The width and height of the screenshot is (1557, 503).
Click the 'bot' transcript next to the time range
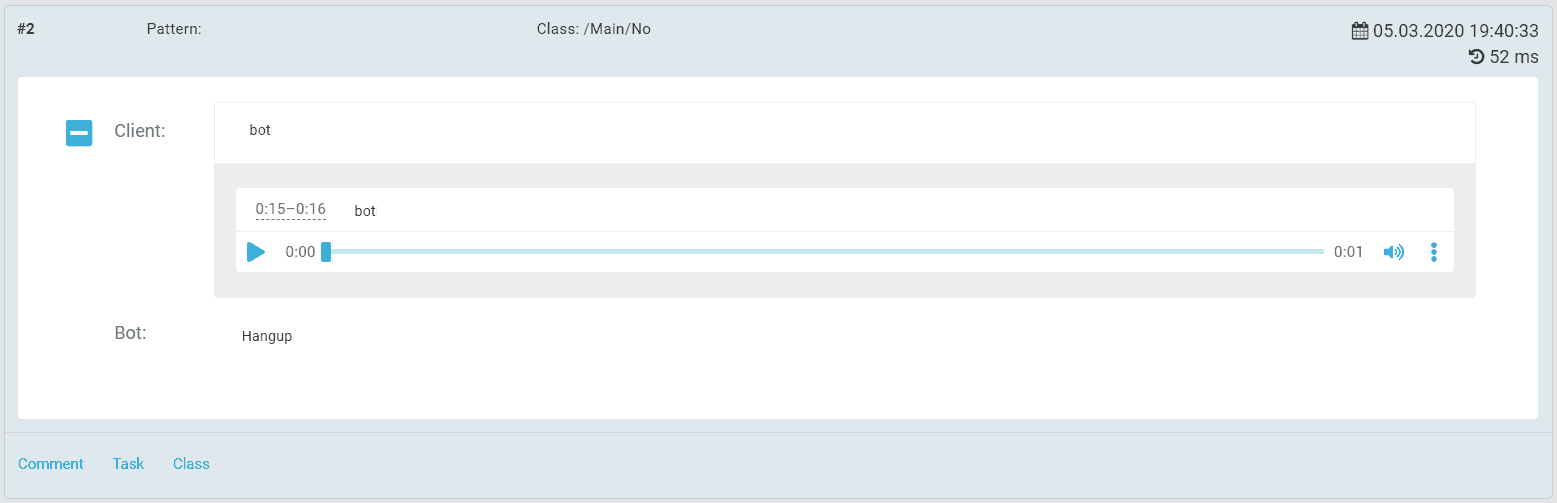click(x=365, y=211)
